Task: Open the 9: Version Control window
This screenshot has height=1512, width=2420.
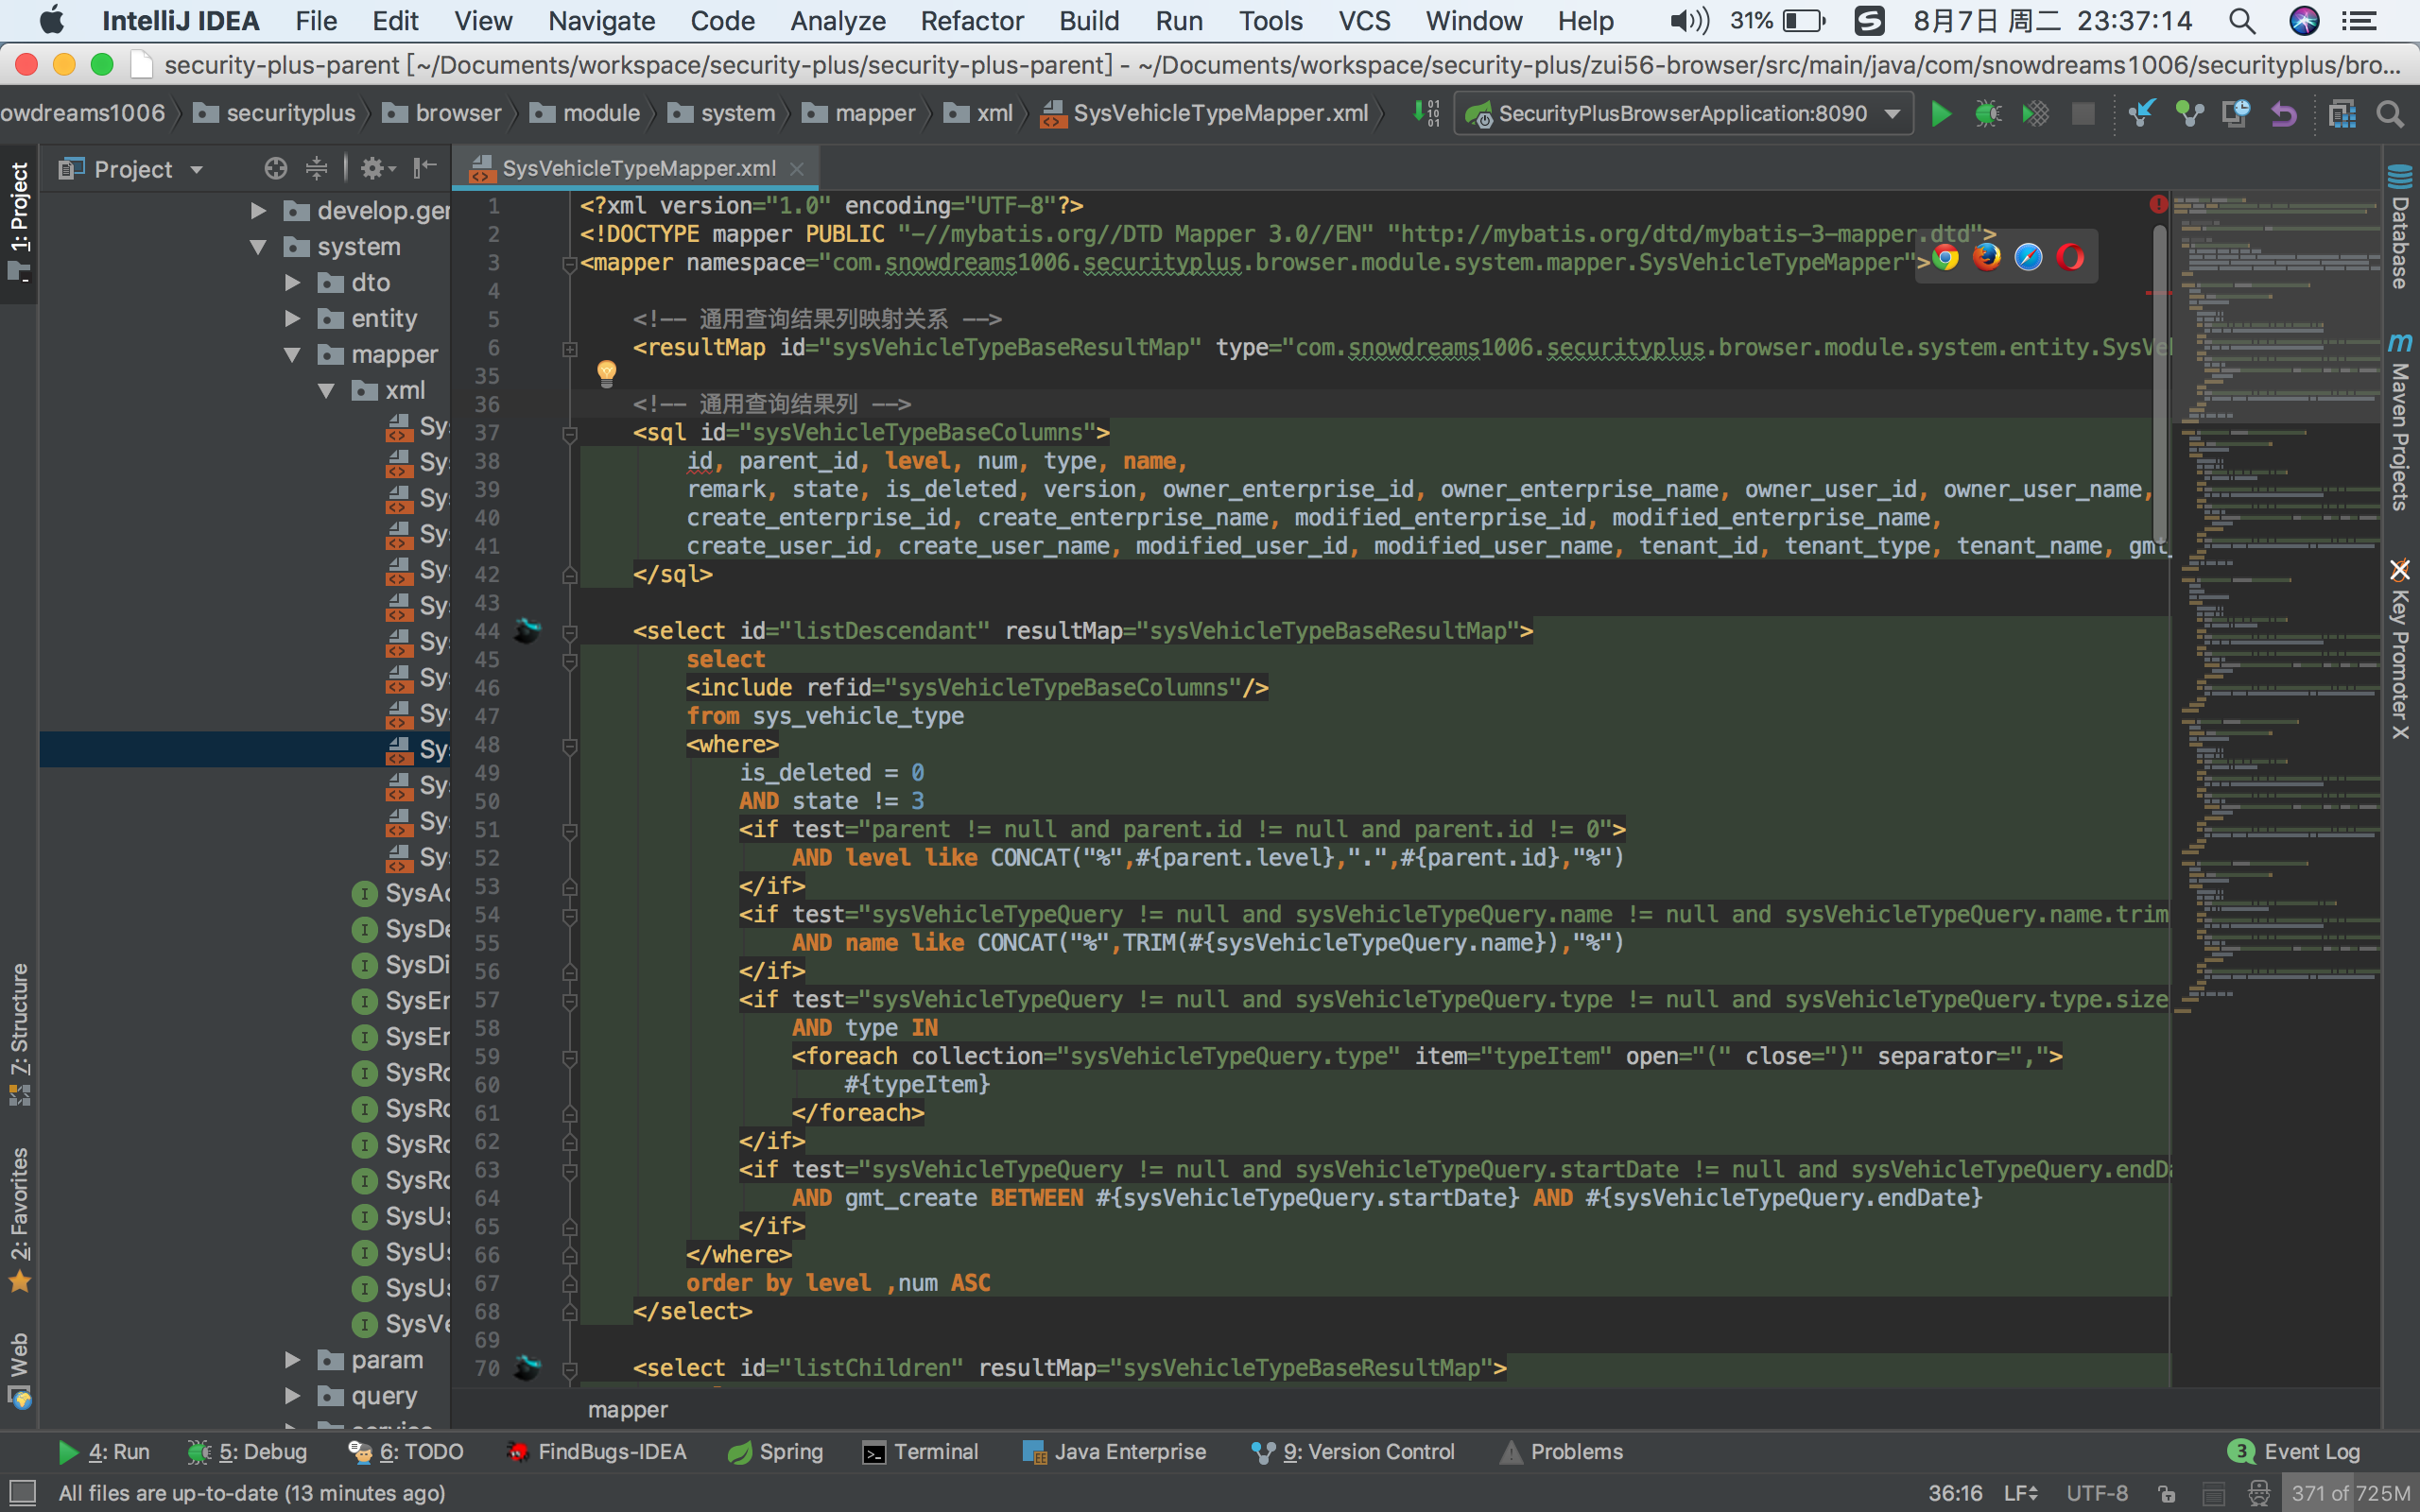Action: (x=1353, y=1451)
